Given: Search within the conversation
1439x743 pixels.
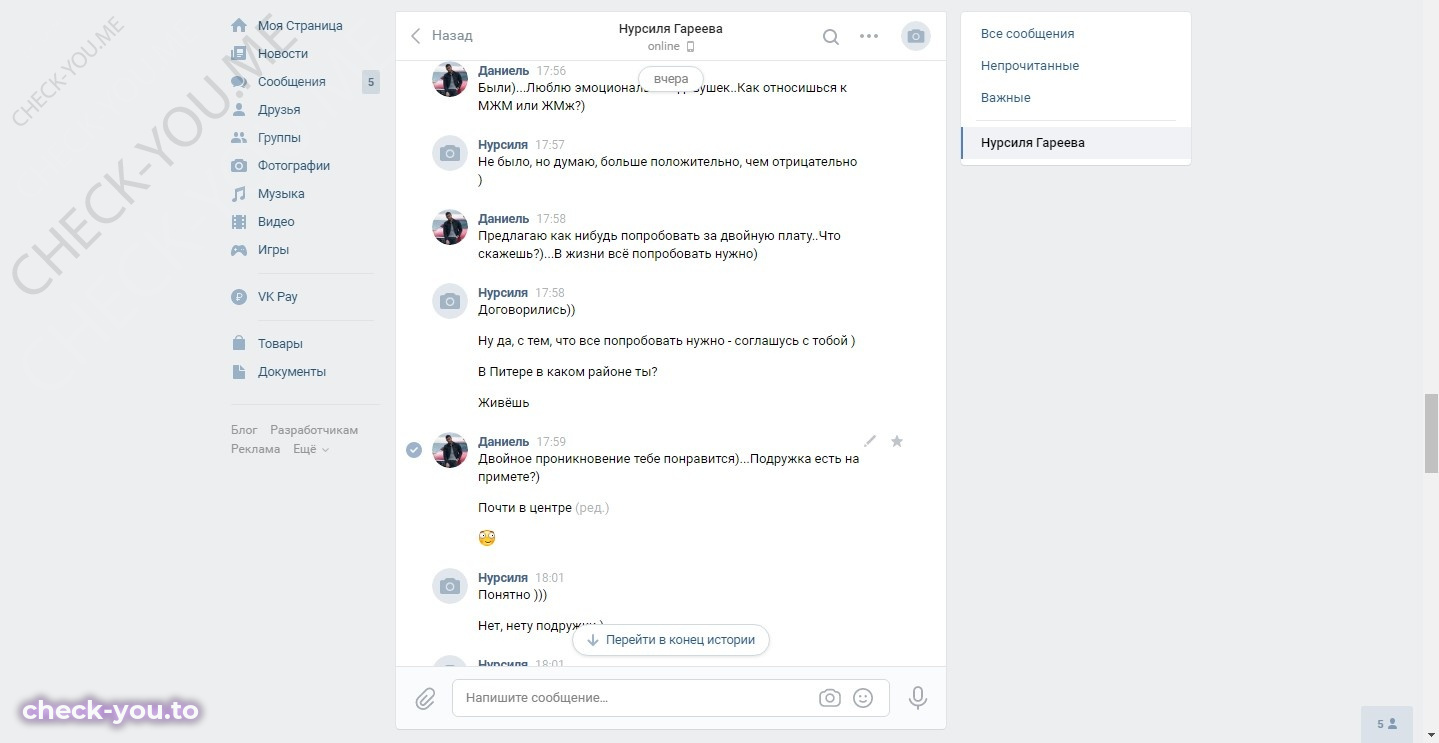Looking at the screenshot, I should (830, 37).
